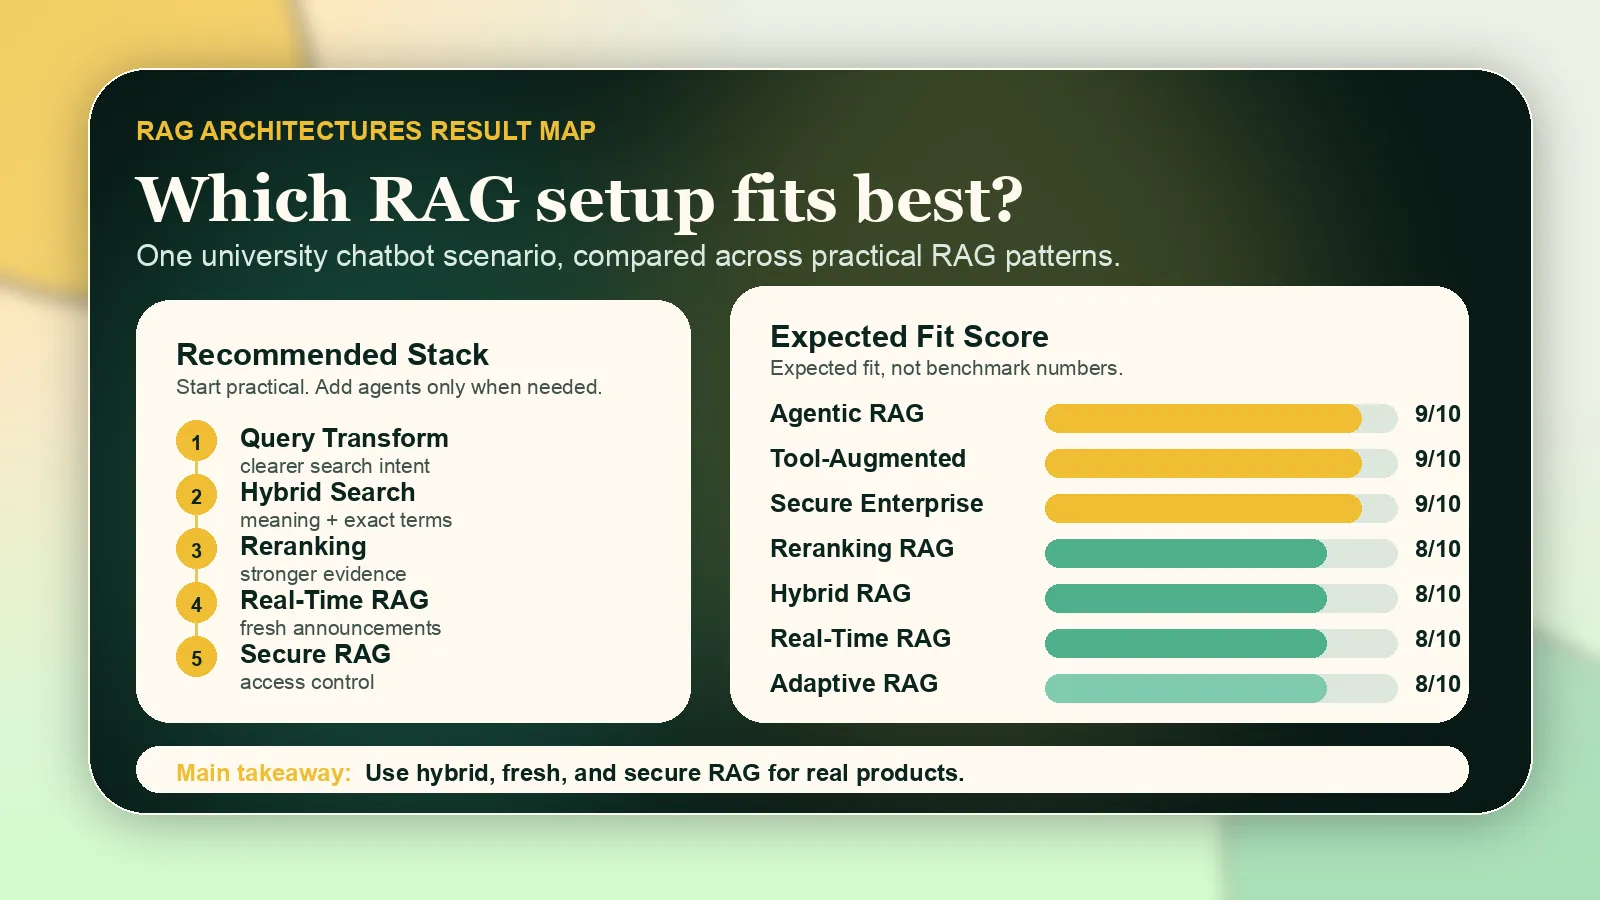Click the 8/10 score for Adaptive RAG
Image resolution: width=1600 pixels, height=900 pixels.
click(x=1438, y=684)
